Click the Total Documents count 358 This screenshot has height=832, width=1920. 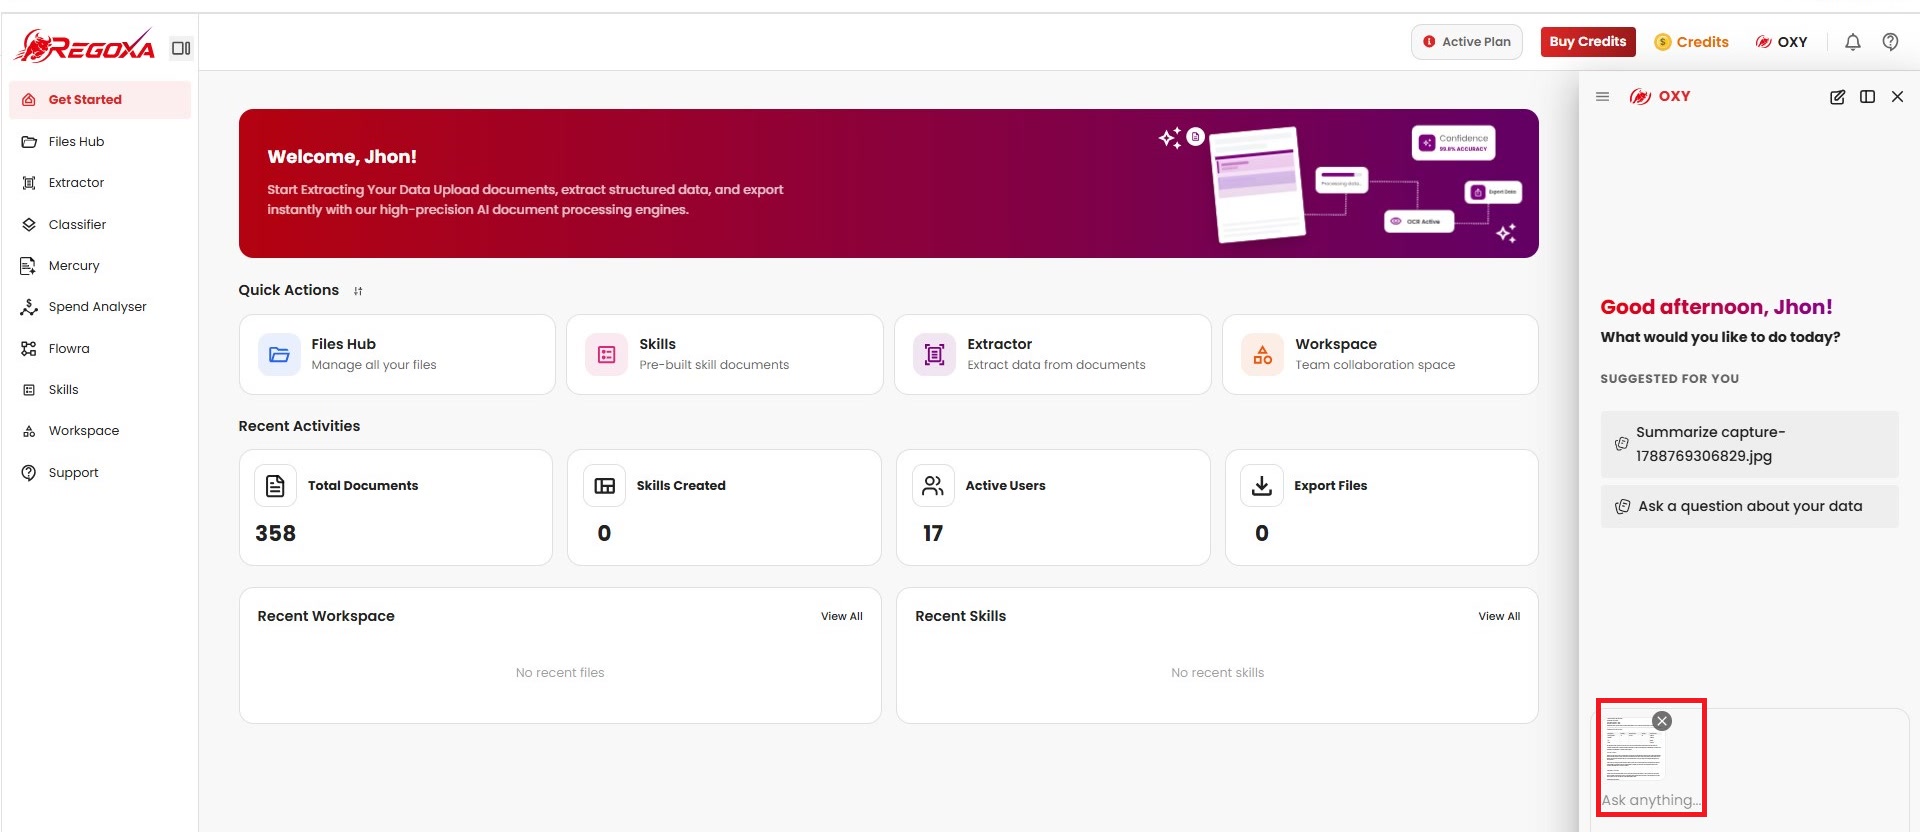pos(276,534)
